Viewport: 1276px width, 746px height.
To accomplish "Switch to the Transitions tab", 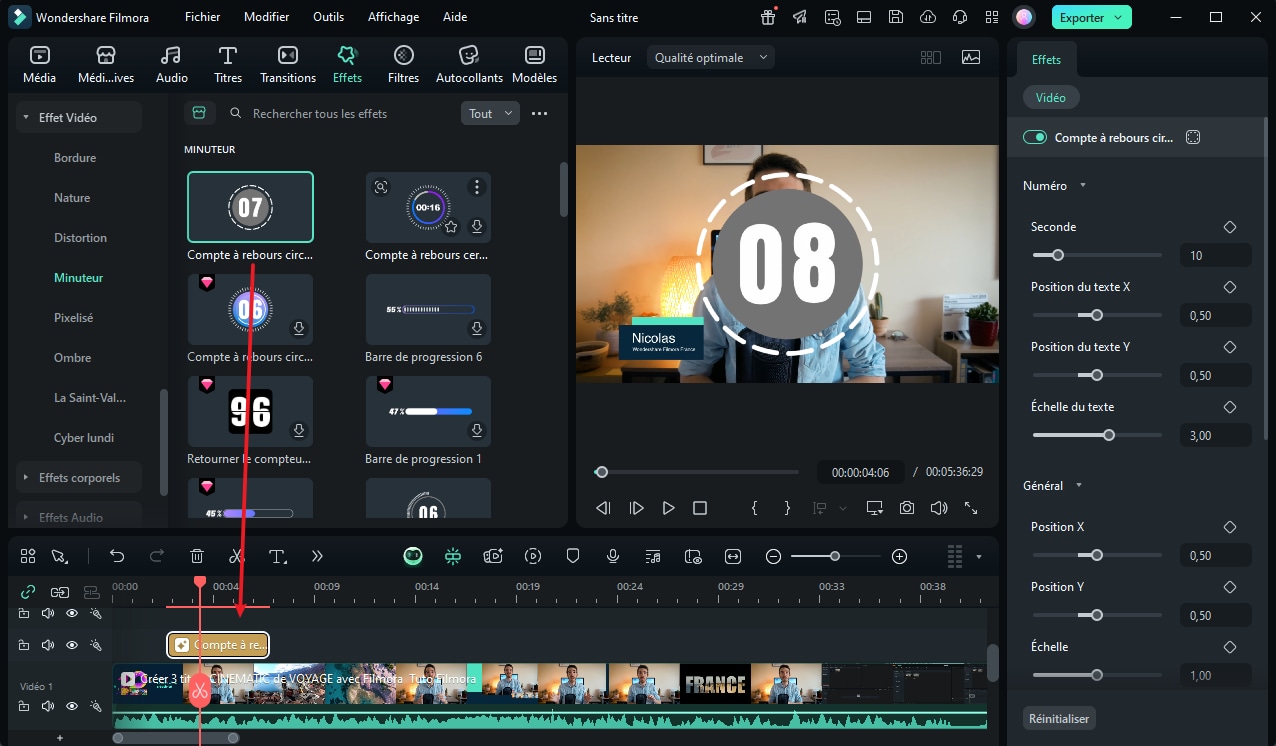I will [x=288, y=64].
